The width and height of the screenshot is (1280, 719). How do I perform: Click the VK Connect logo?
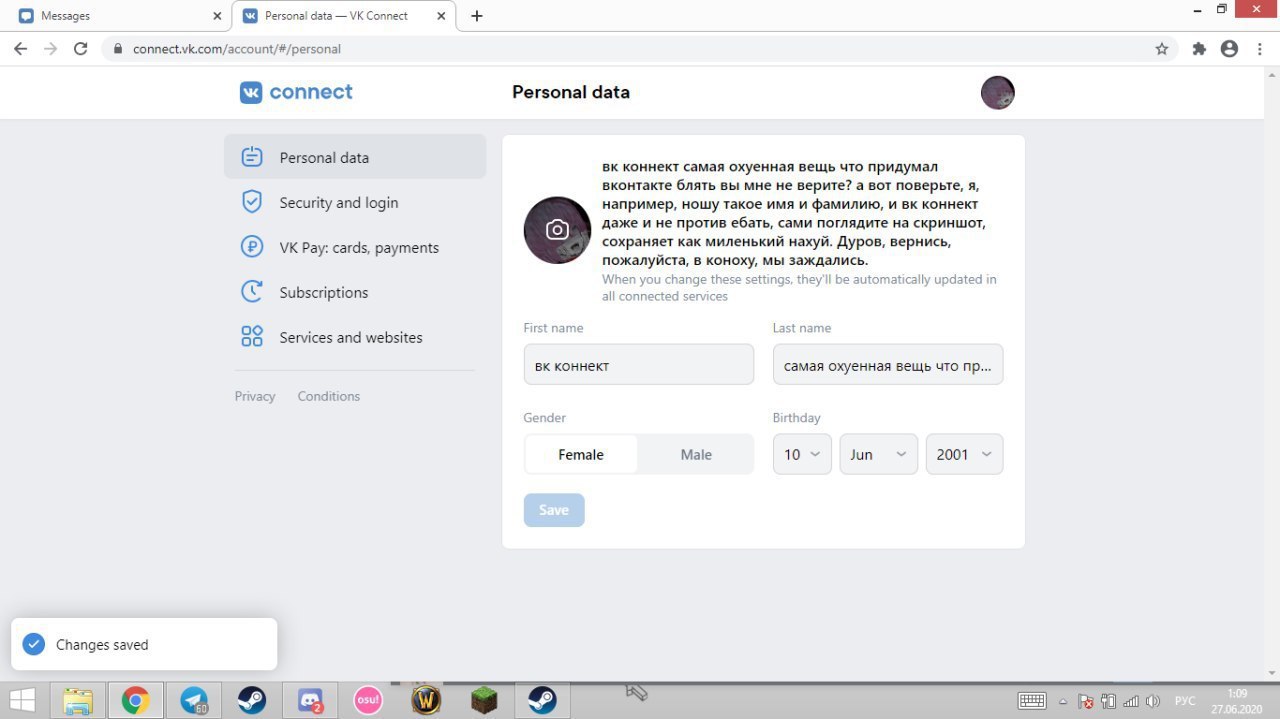(296, 92)
